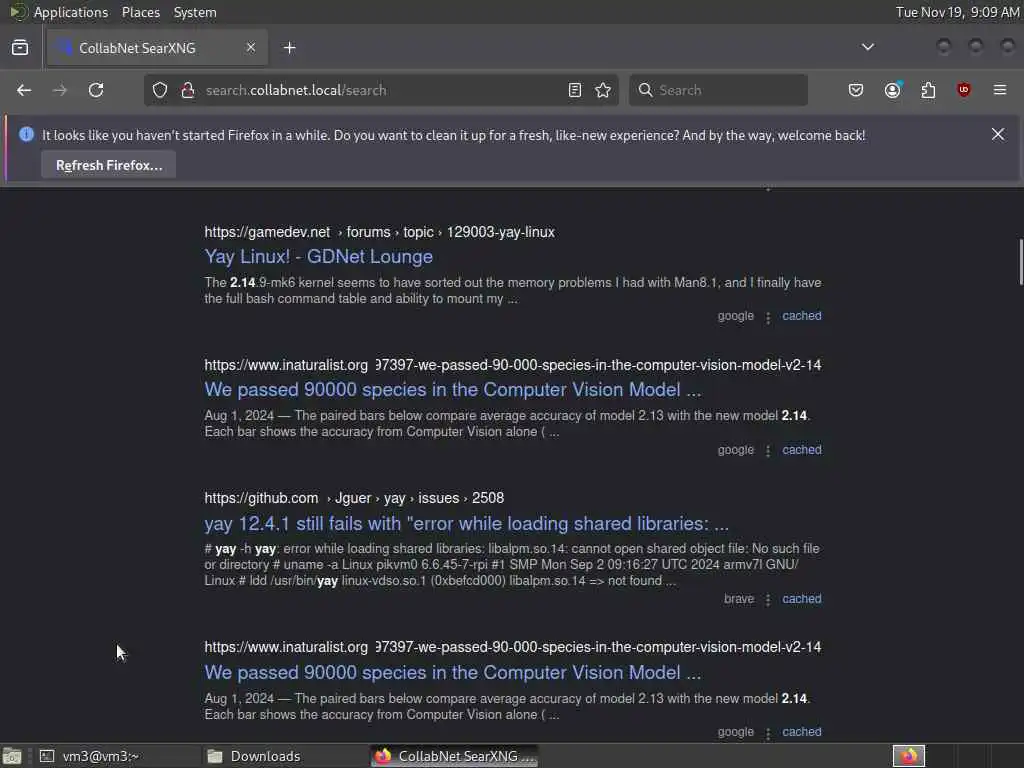
Task: Go back to the previous page
Action: click(x=24, y=90)
